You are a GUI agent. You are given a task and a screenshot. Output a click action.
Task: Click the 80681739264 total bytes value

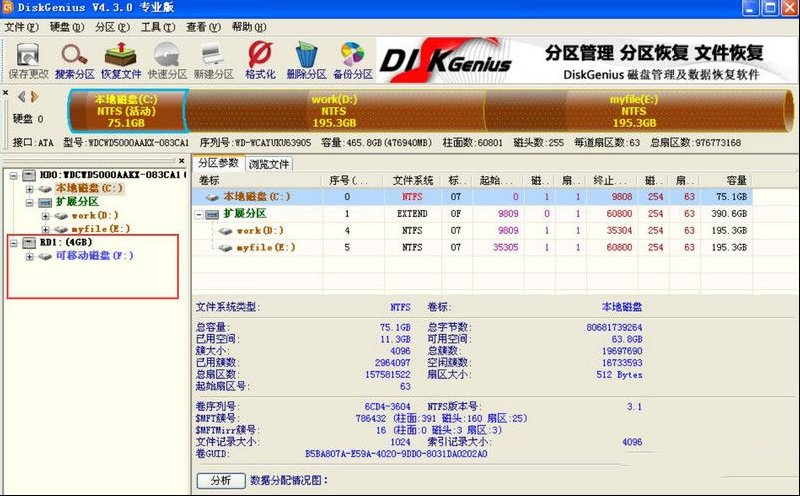[x=614, y=327]
